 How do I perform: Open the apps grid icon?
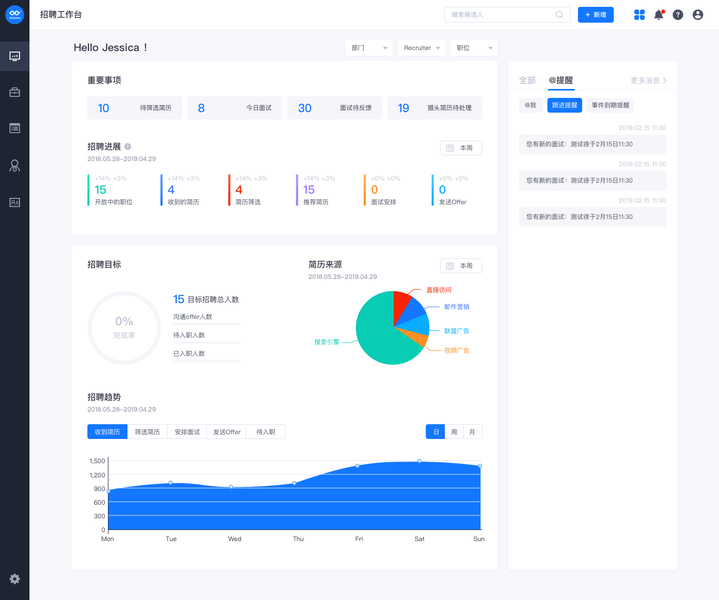click(x=639, y=15)
